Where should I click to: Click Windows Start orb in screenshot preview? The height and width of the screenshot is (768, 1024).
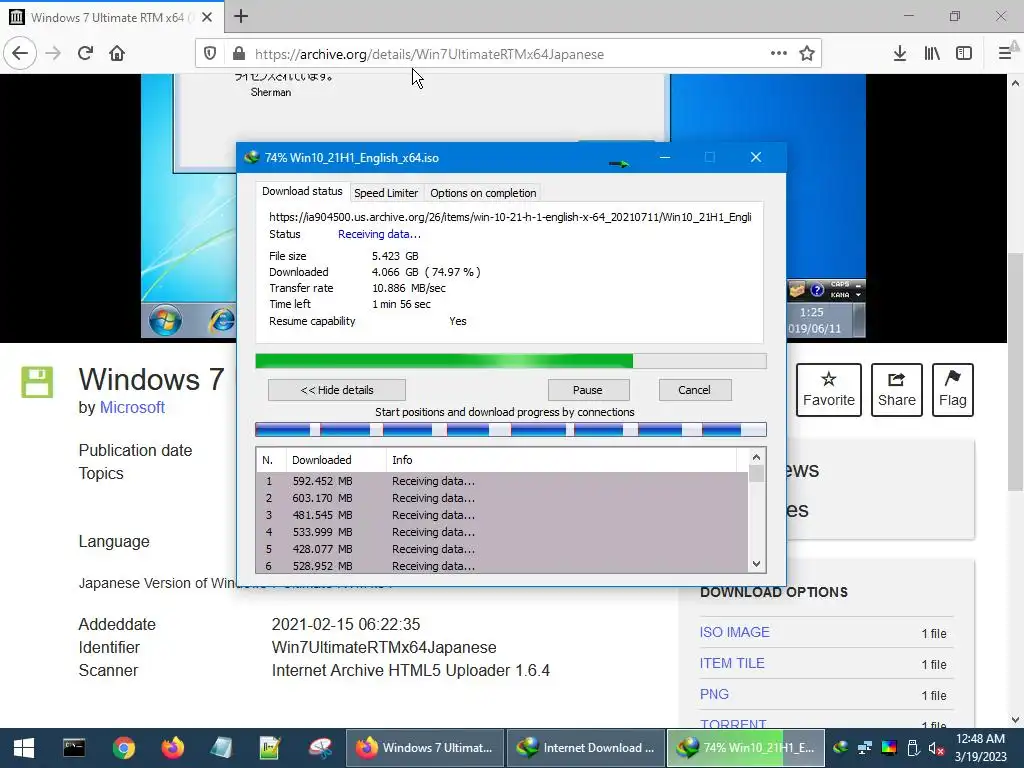165,321
